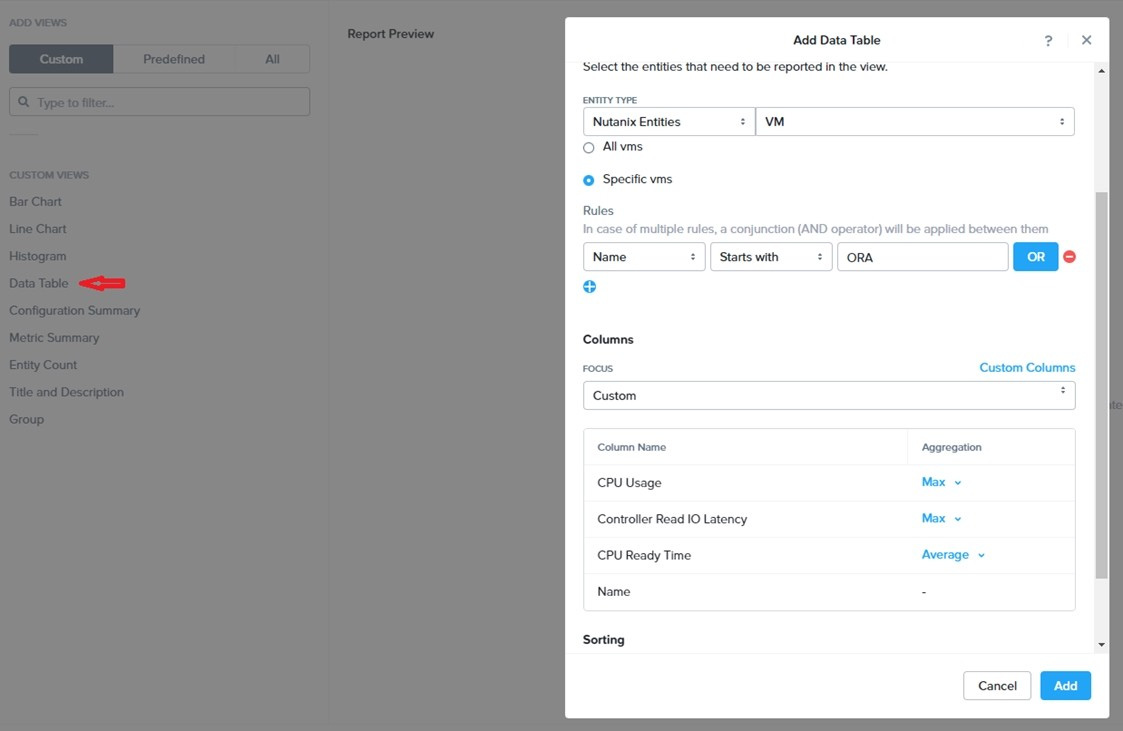Click the rule value field containing ORA
This screenshot has height=731, width=1123.
(921, 257)
